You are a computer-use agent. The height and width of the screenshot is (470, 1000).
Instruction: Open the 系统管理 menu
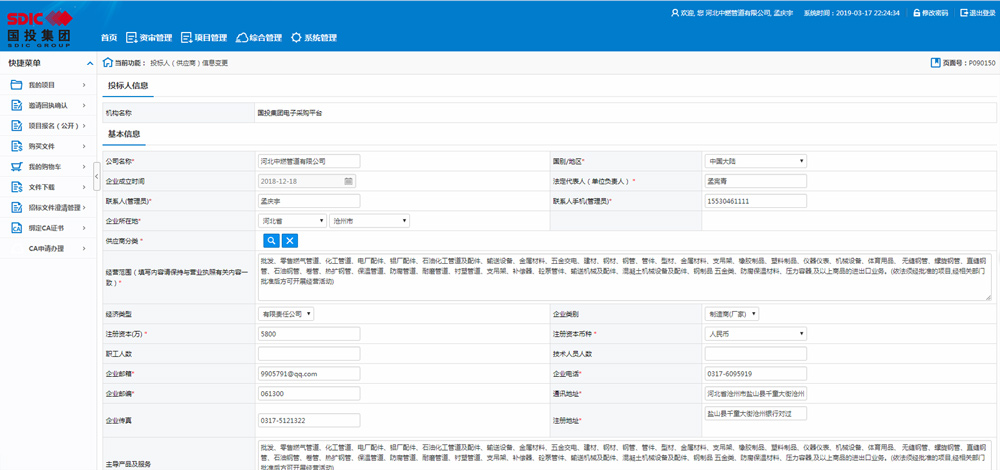click(x=313, y=38)
